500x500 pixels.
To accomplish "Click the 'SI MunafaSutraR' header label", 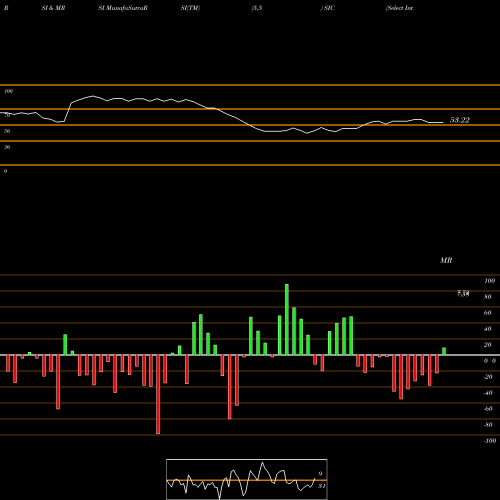I will click(123, 8).
